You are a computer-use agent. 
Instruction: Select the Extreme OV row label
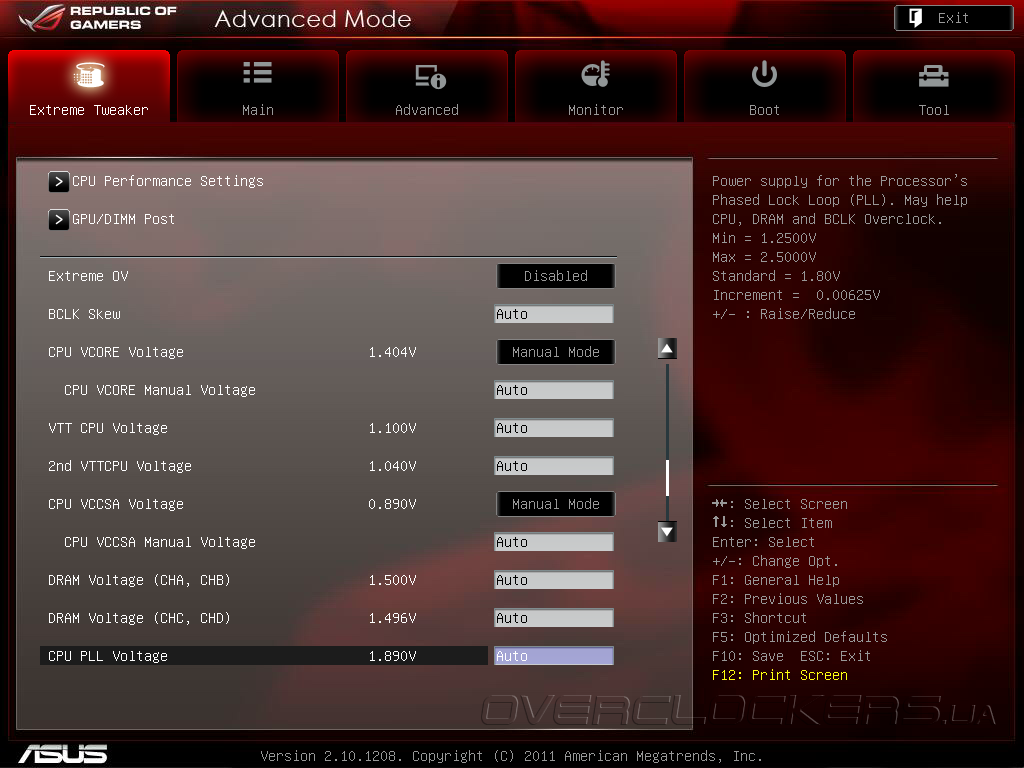[x=88, y=276]
